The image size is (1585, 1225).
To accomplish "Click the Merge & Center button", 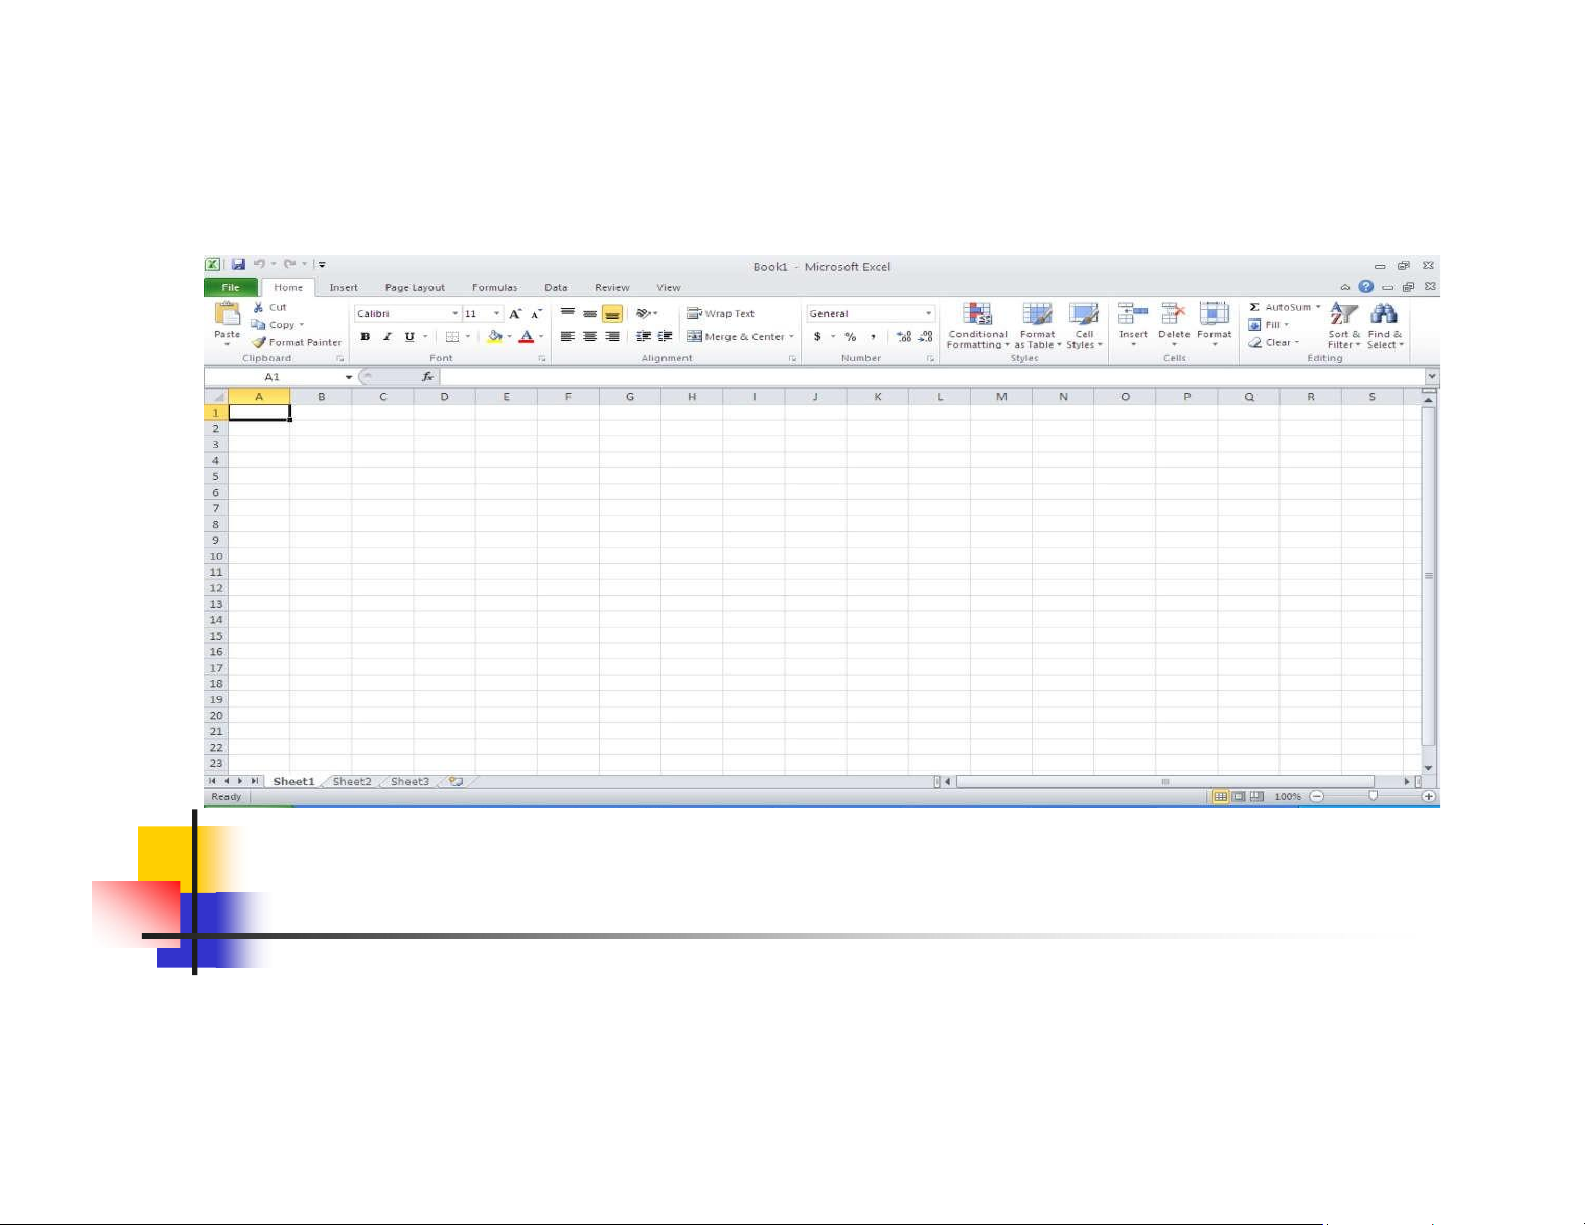I will (x=740, y=337).
